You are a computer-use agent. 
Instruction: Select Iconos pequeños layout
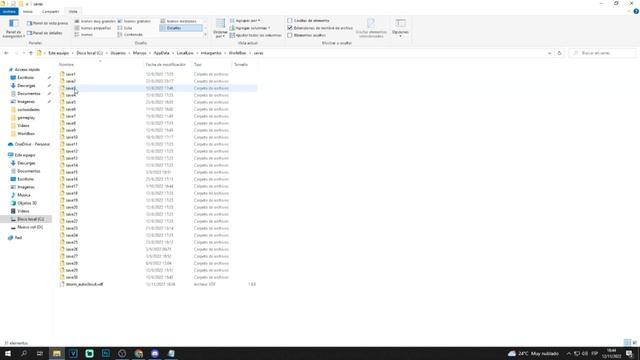(93, 28)
